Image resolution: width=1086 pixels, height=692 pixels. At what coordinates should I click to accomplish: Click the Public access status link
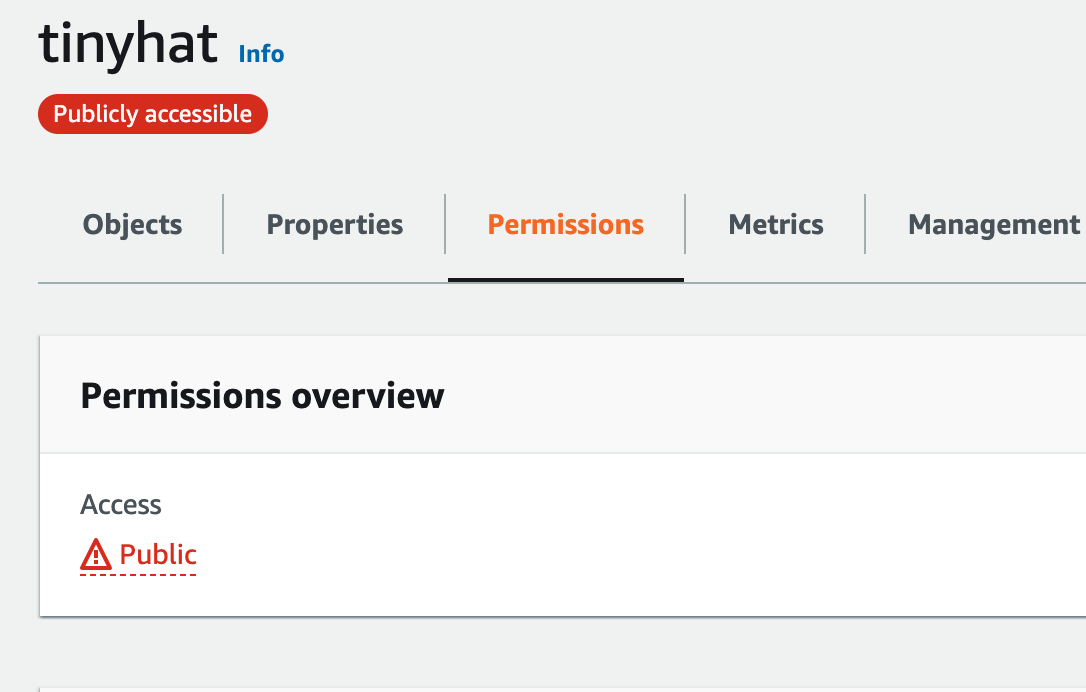tap(139, 555)
